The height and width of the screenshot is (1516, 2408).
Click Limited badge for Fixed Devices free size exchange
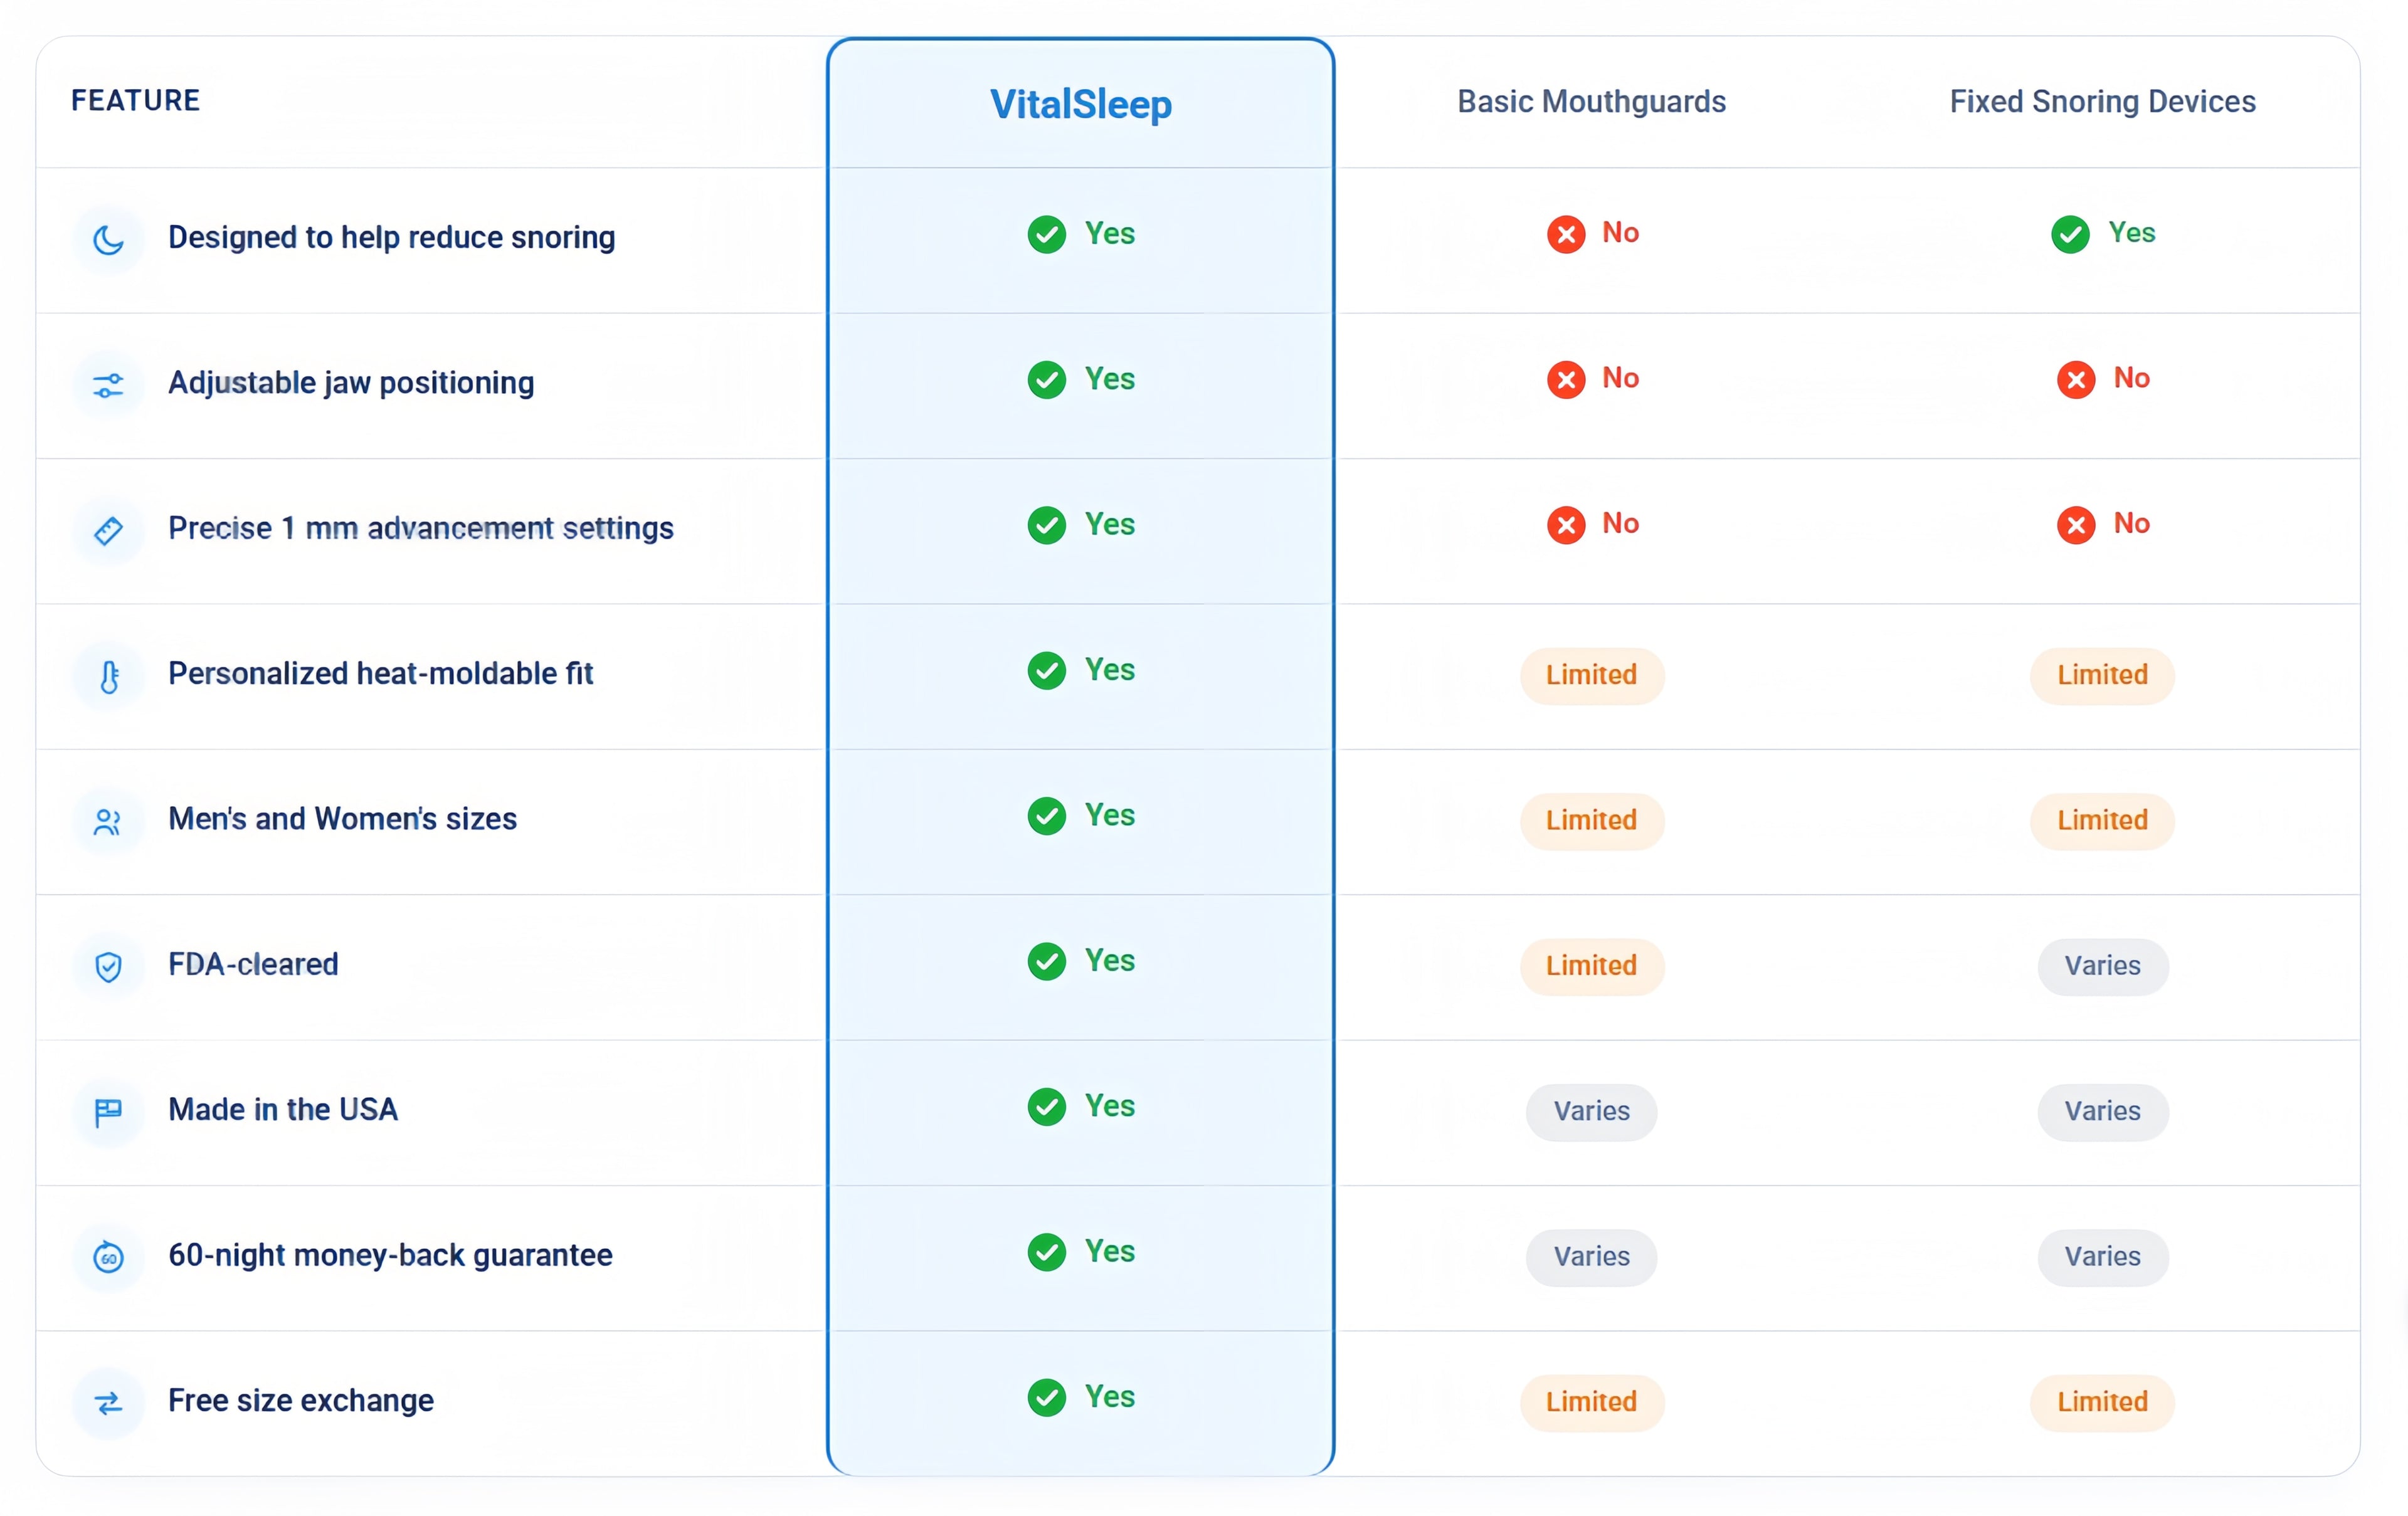[x=2102, y=1402]
